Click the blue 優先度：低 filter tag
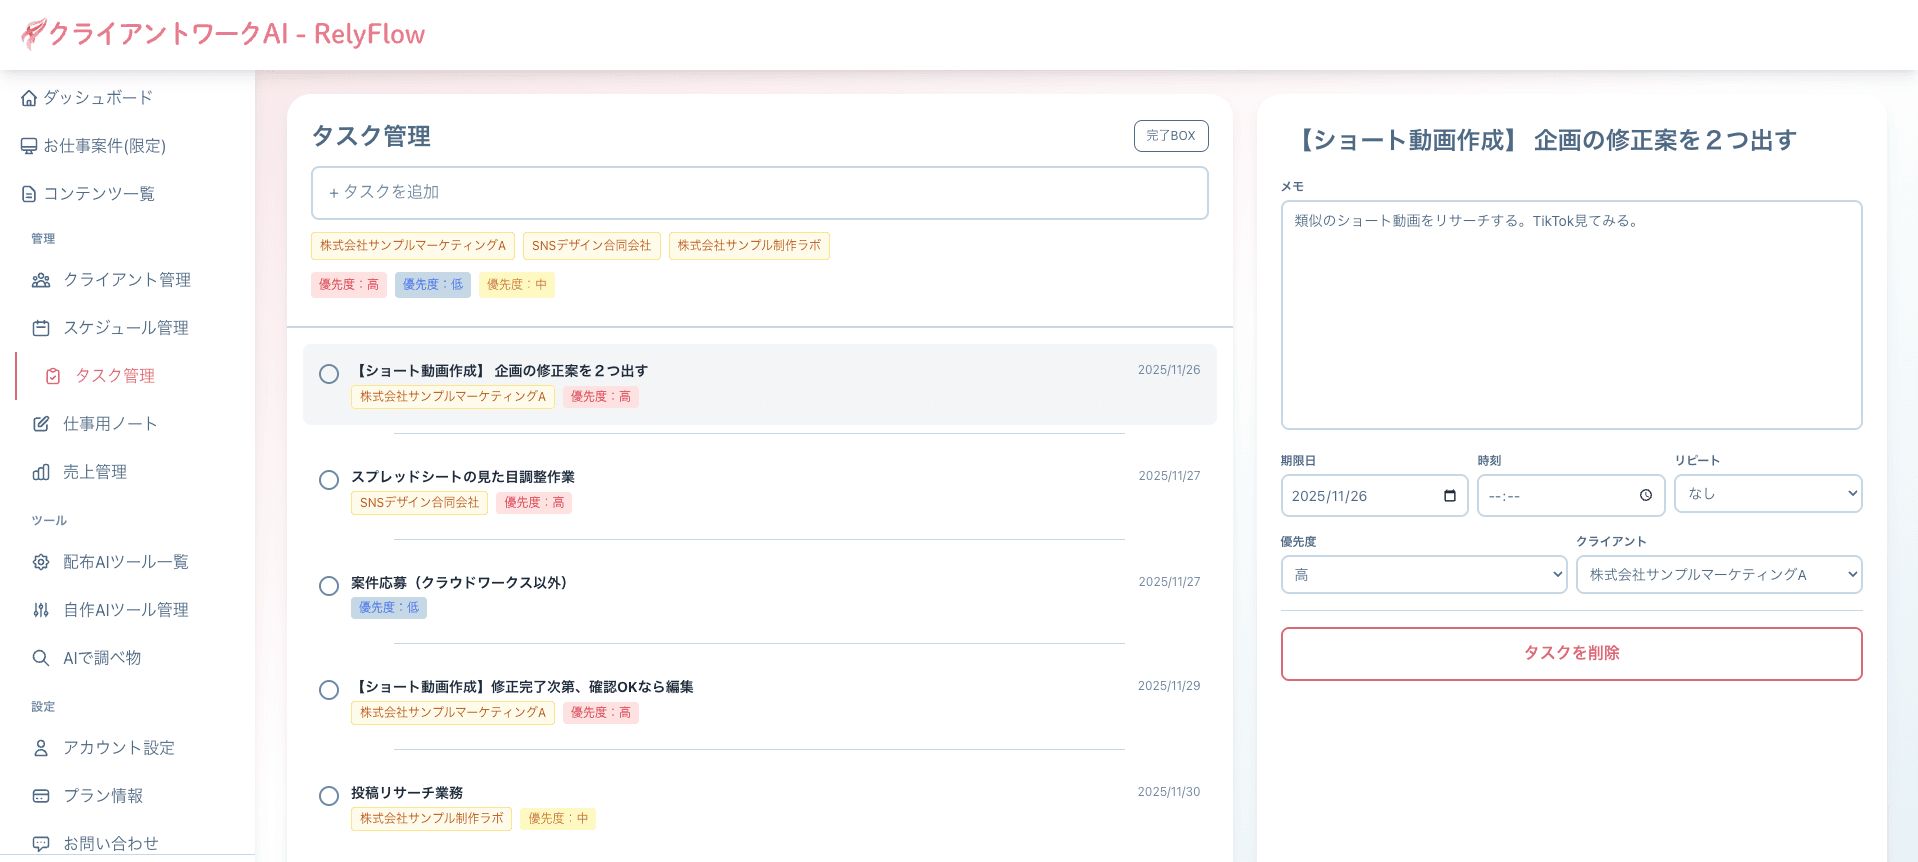Screen dimensions: 1918x862 click(x=432, y=285)
